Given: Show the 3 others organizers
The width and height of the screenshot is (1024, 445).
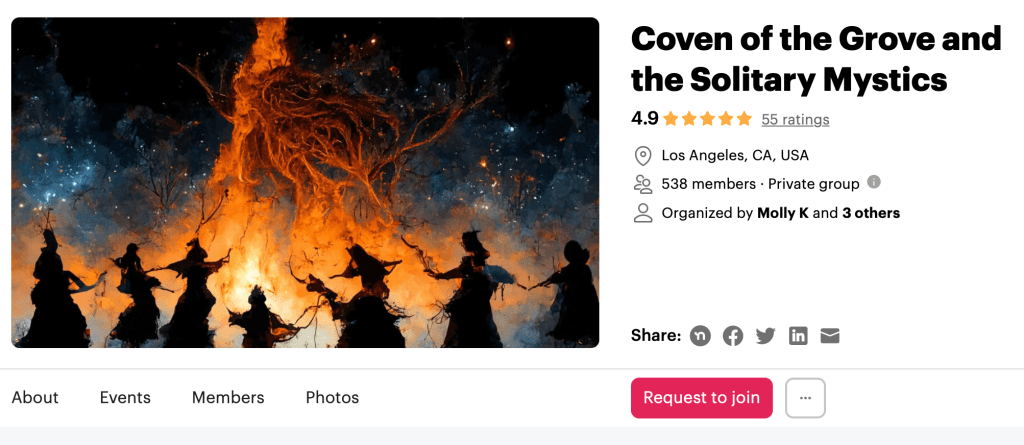Looking at the screenshot, I should point(871,213).
